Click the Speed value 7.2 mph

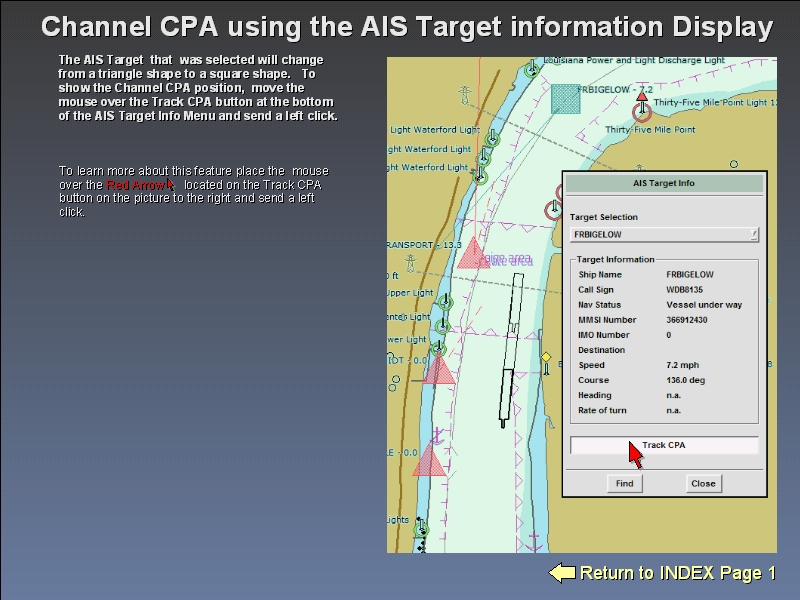tap(683, 365)
